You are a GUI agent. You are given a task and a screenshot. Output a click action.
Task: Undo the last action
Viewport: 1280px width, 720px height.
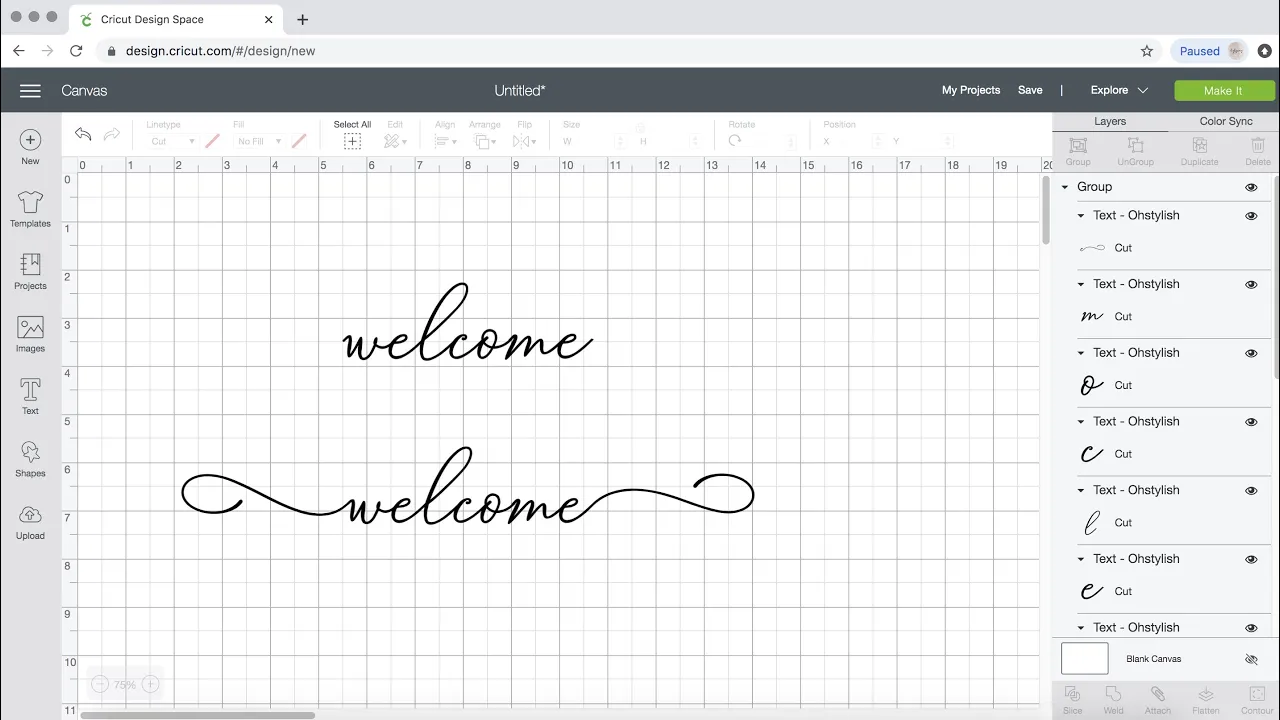pos(83,134)
